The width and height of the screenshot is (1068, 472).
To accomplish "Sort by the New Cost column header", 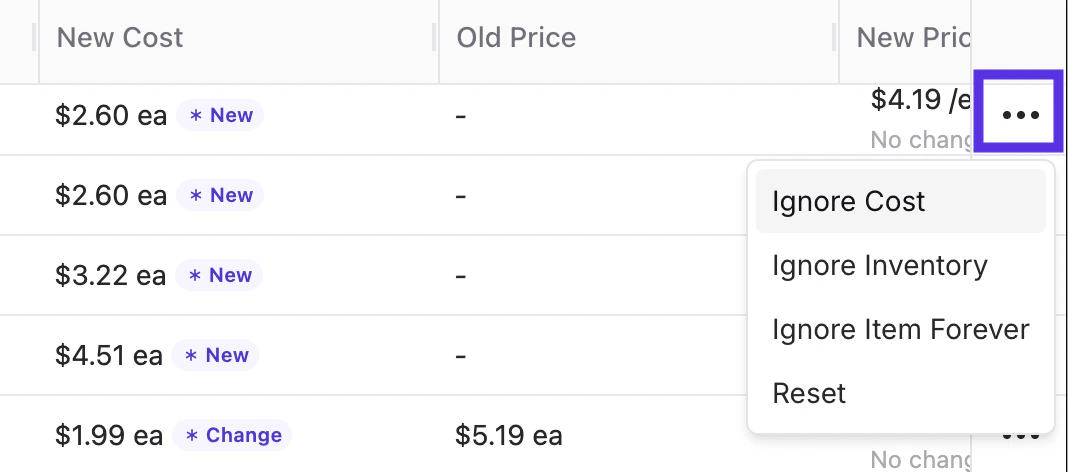I will pos(120,38).
